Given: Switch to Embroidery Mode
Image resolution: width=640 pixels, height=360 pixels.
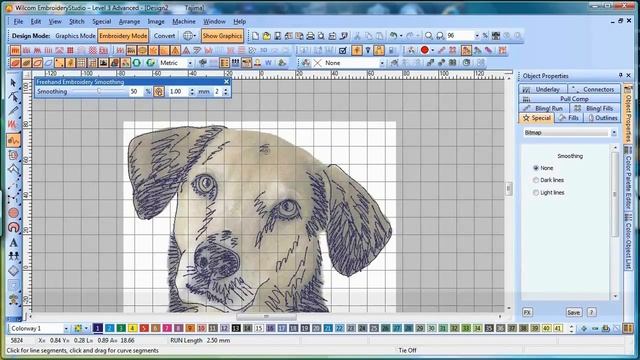Looking at the screenshot, I should (x=123, y=36).
